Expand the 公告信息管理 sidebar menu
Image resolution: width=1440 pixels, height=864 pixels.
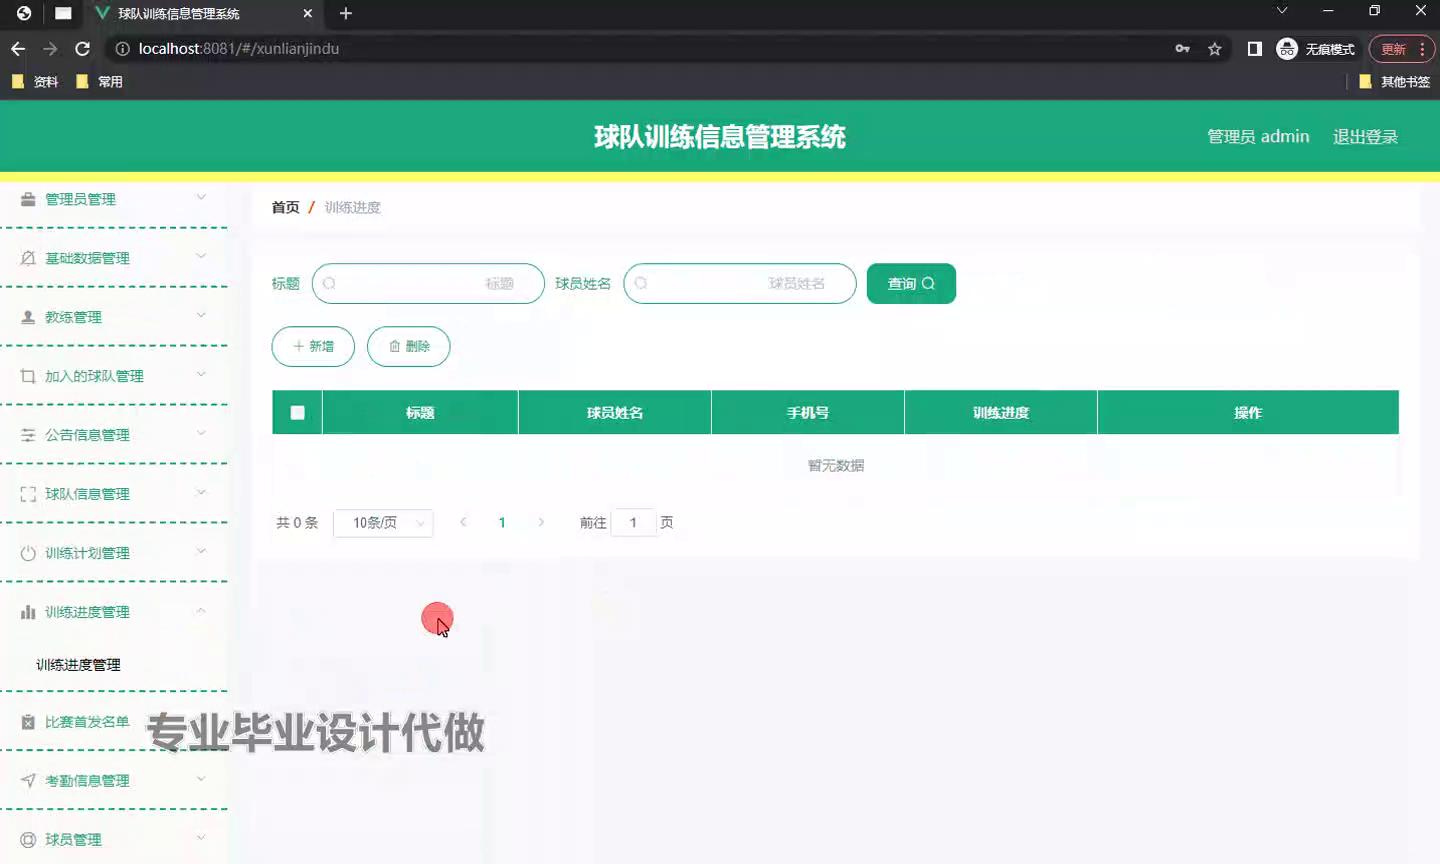coord(113,435)
